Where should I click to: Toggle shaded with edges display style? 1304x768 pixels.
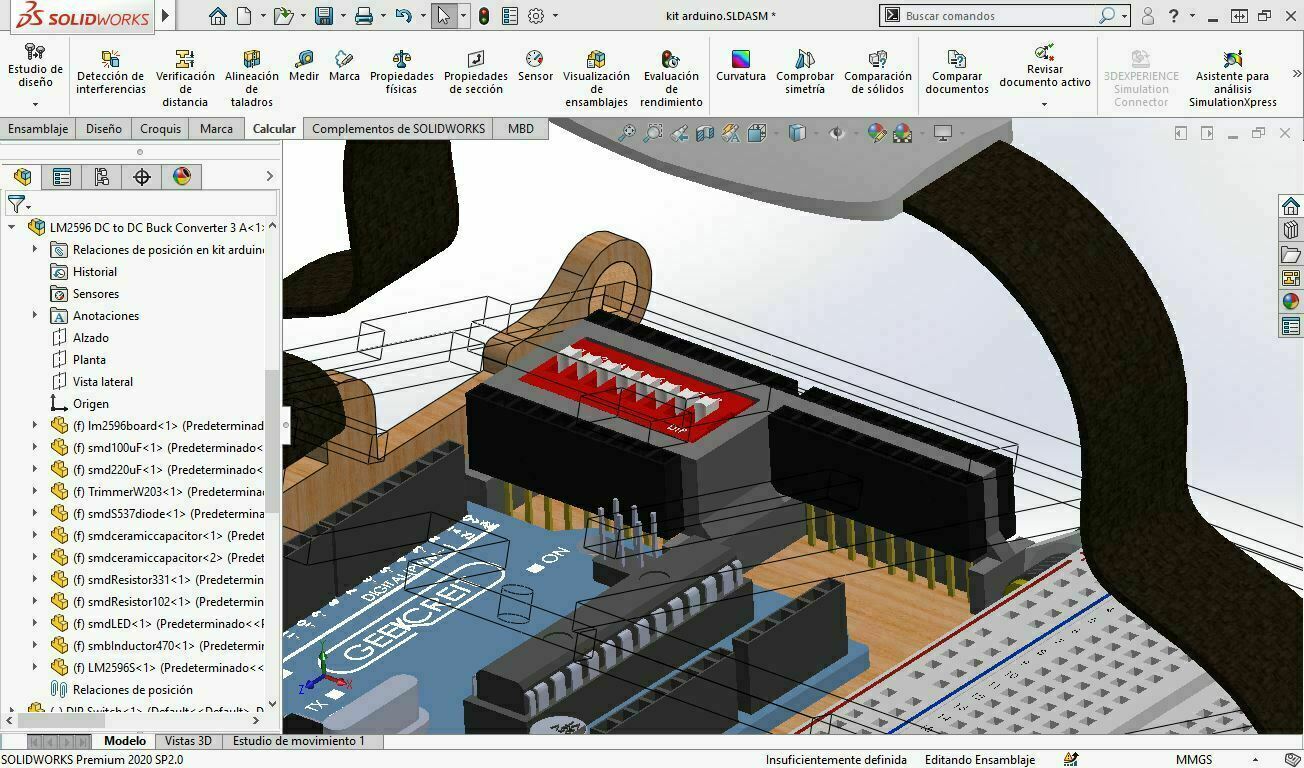[796, 132]
